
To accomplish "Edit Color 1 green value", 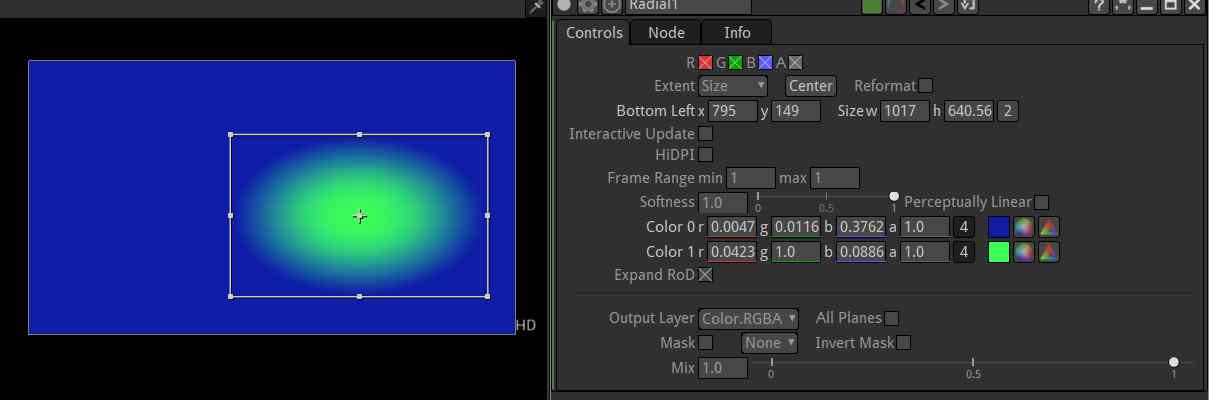I will point(797,252).
